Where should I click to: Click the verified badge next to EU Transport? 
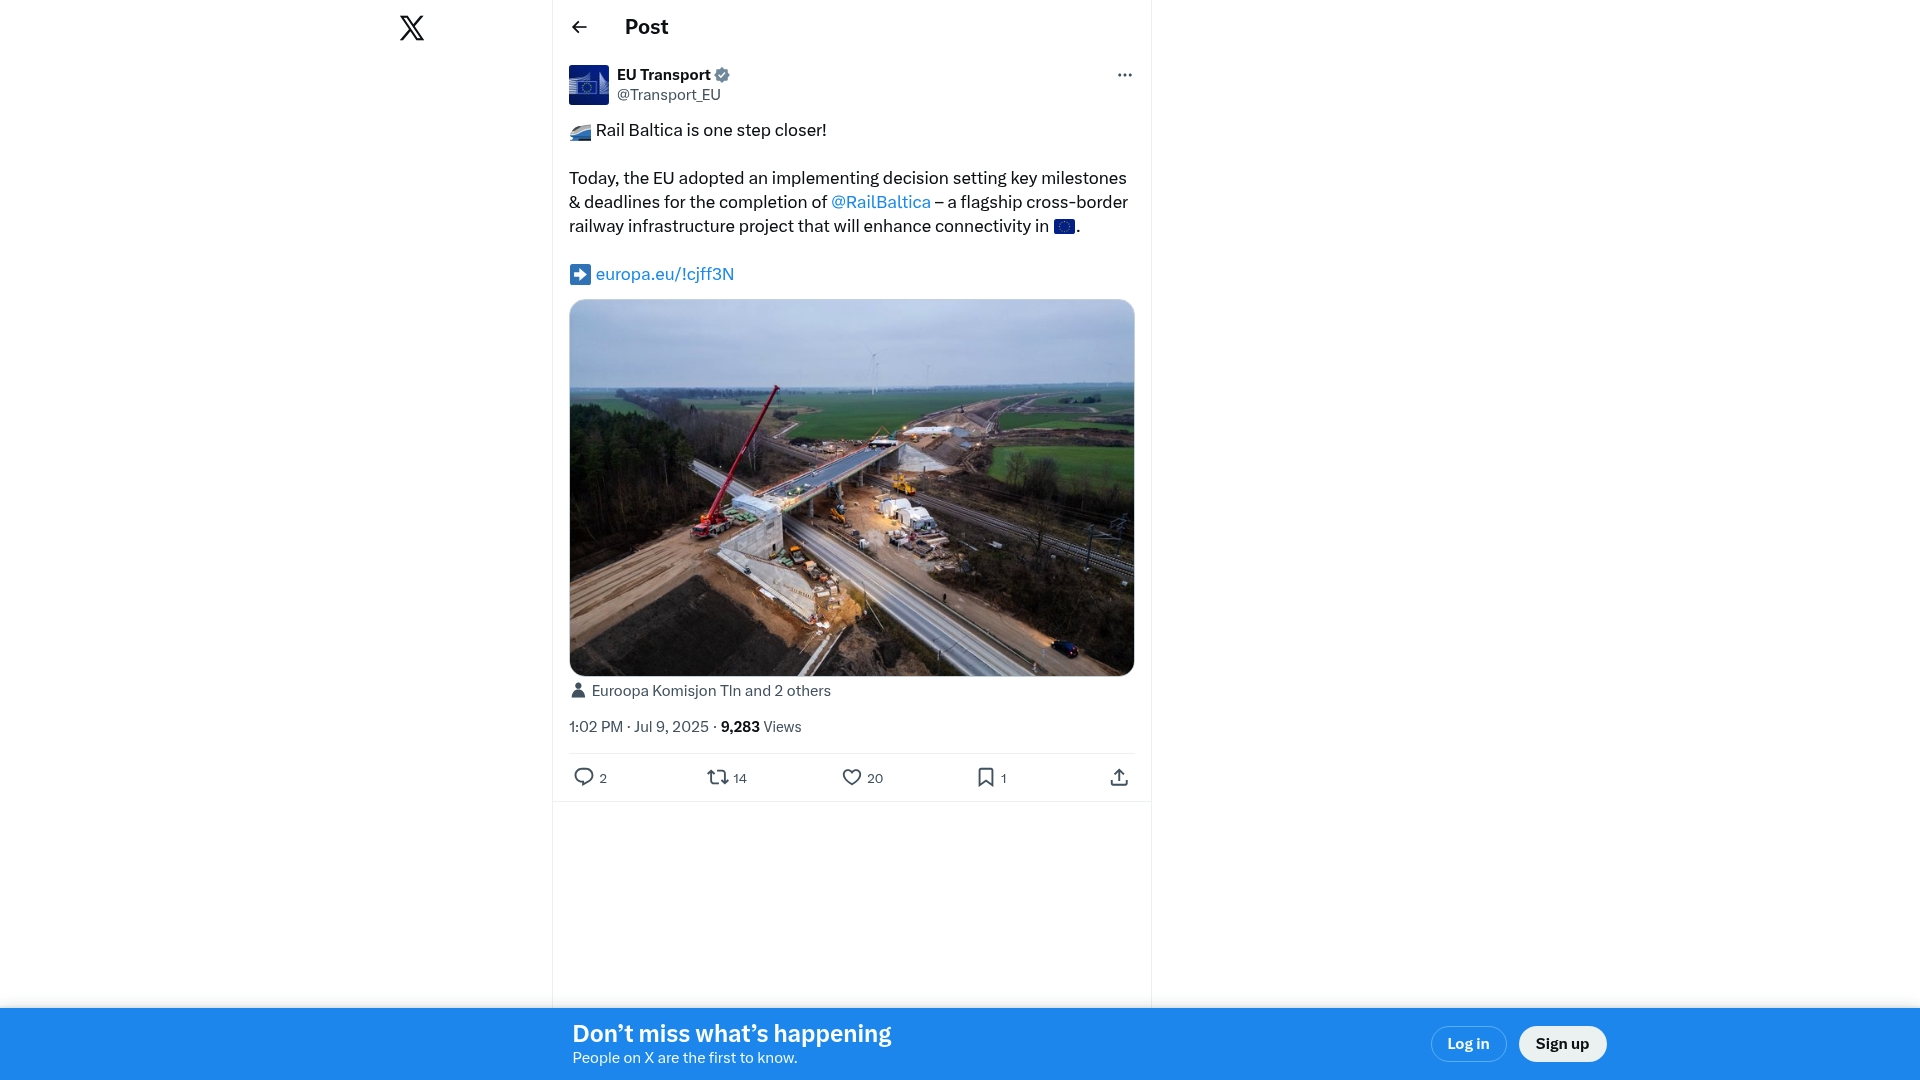click(x=722, y=75)
